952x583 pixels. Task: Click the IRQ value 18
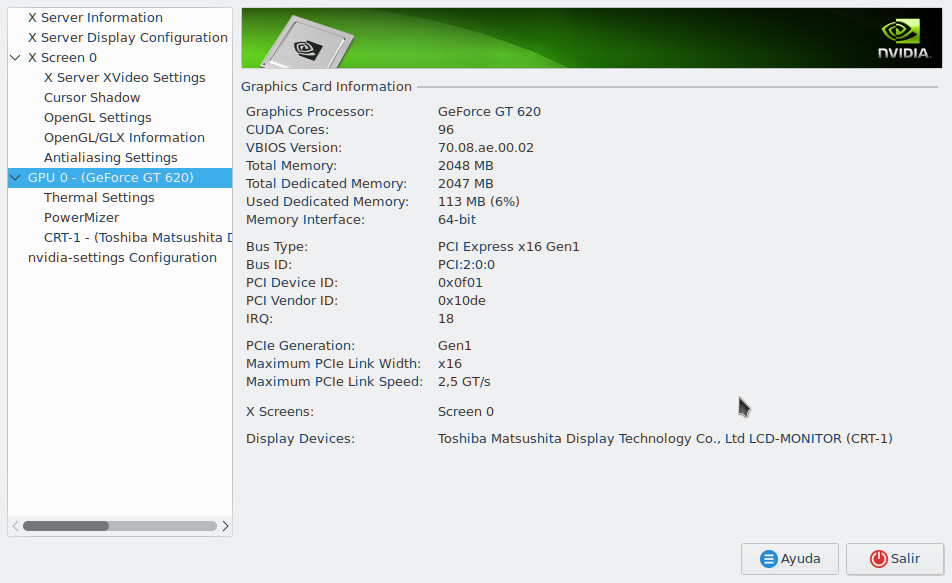pyautogui.click(x=446, y=319)
